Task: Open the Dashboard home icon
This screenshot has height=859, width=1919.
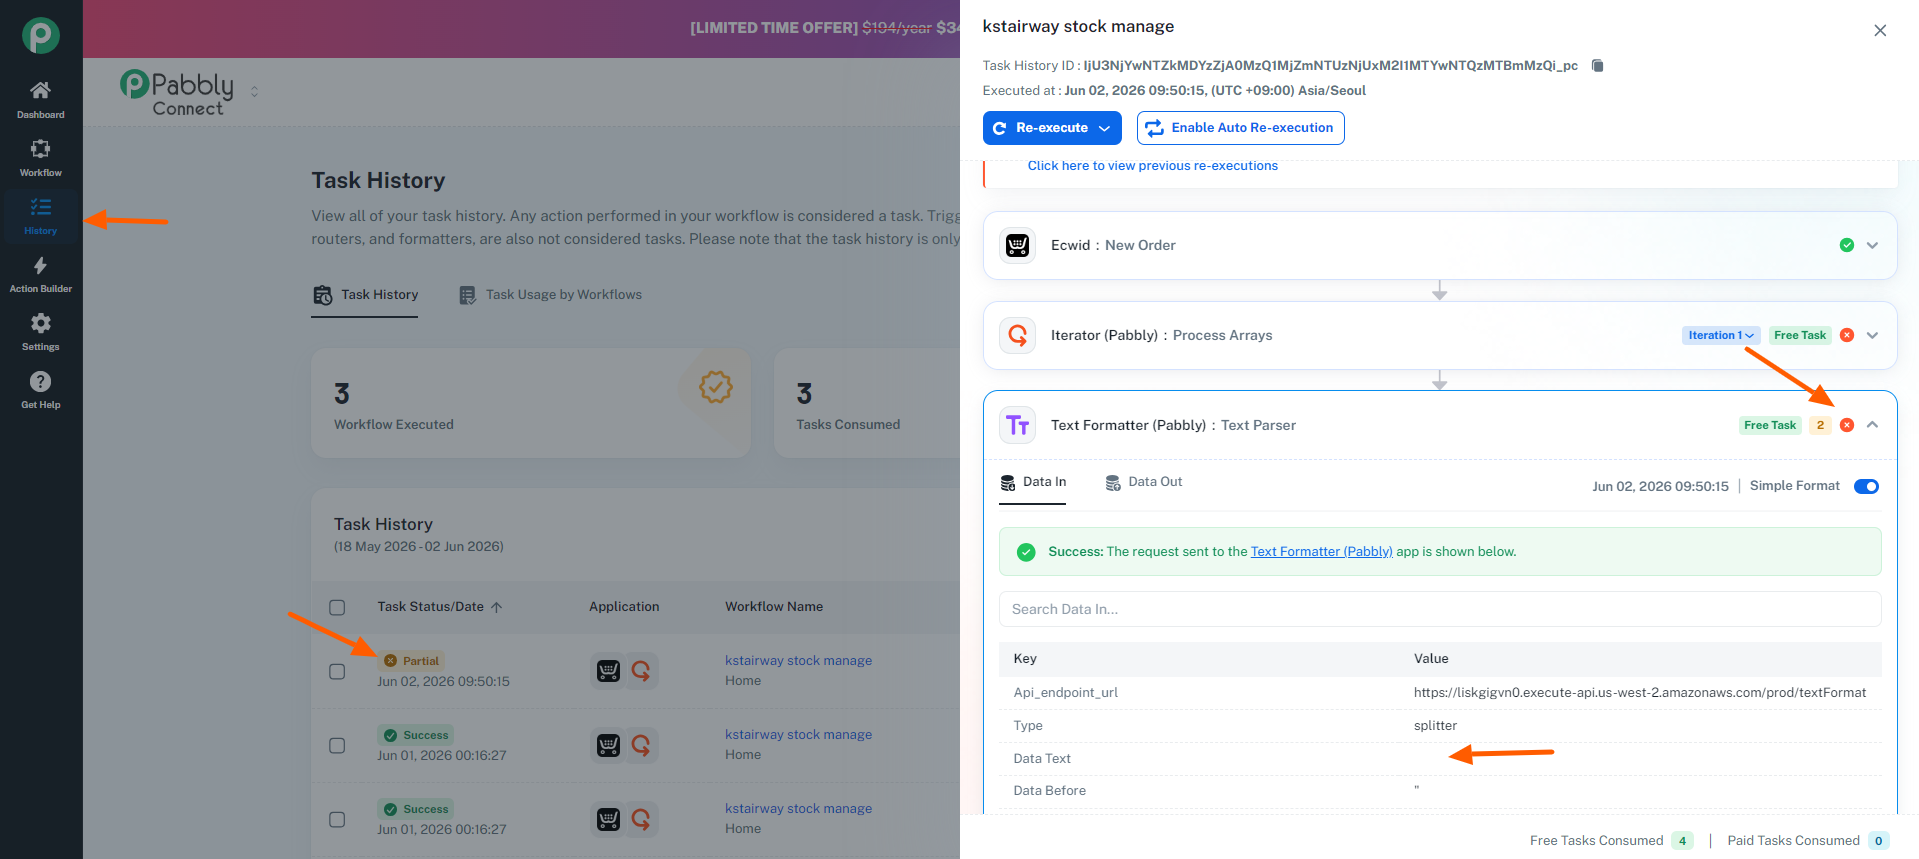Action: (40, 90)
